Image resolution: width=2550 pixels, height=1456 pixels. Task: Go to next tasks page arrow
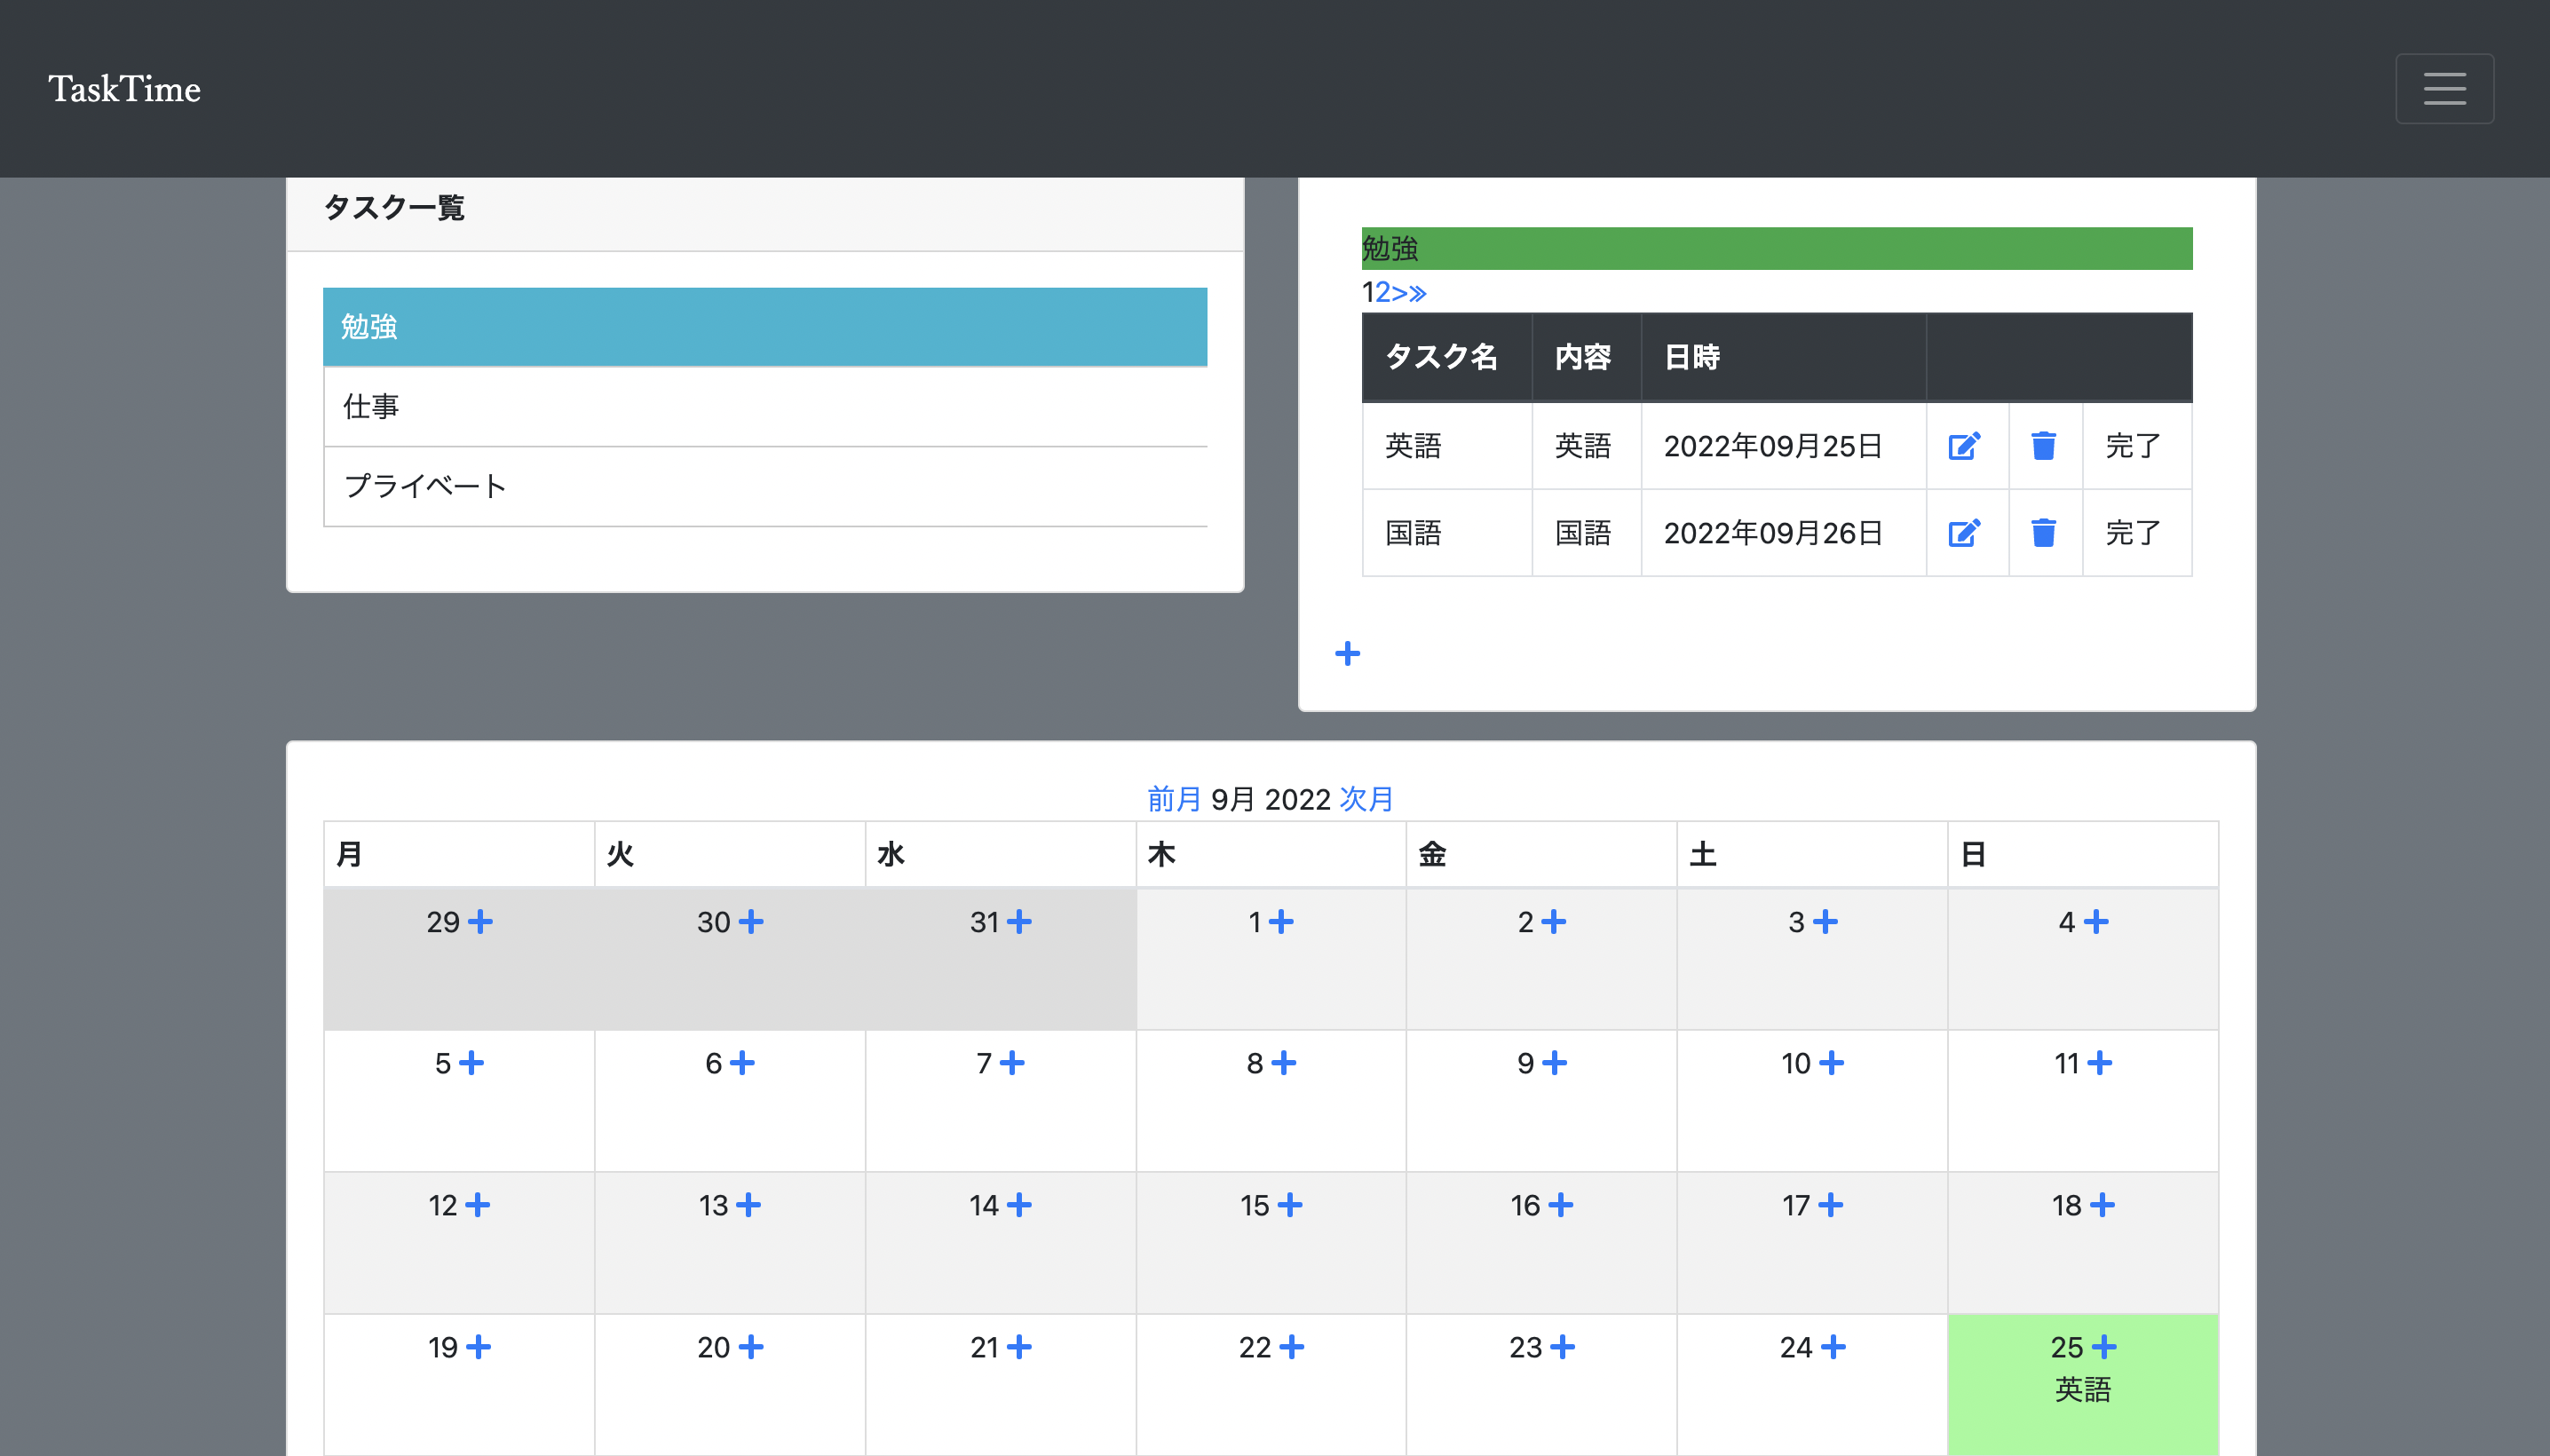point(1400,292)
